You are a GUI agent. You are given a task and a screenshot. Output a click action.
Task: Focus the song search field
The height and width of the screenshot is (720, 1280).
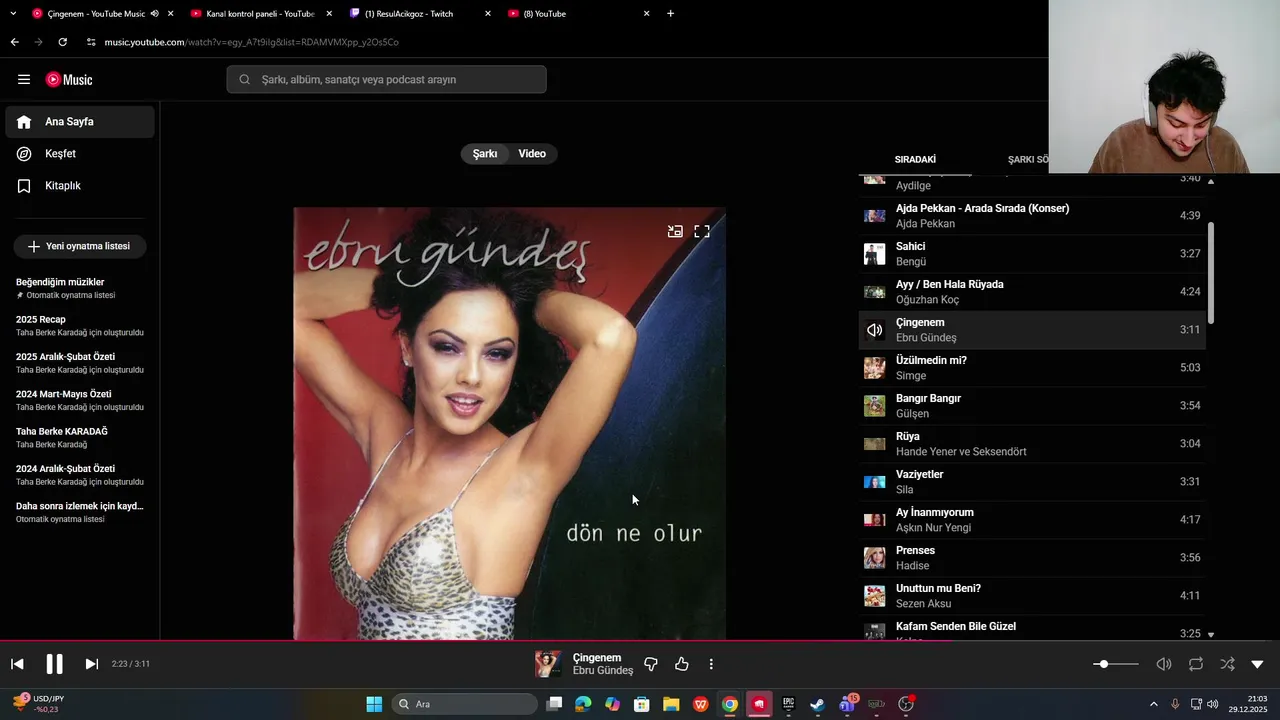[386, 79]
